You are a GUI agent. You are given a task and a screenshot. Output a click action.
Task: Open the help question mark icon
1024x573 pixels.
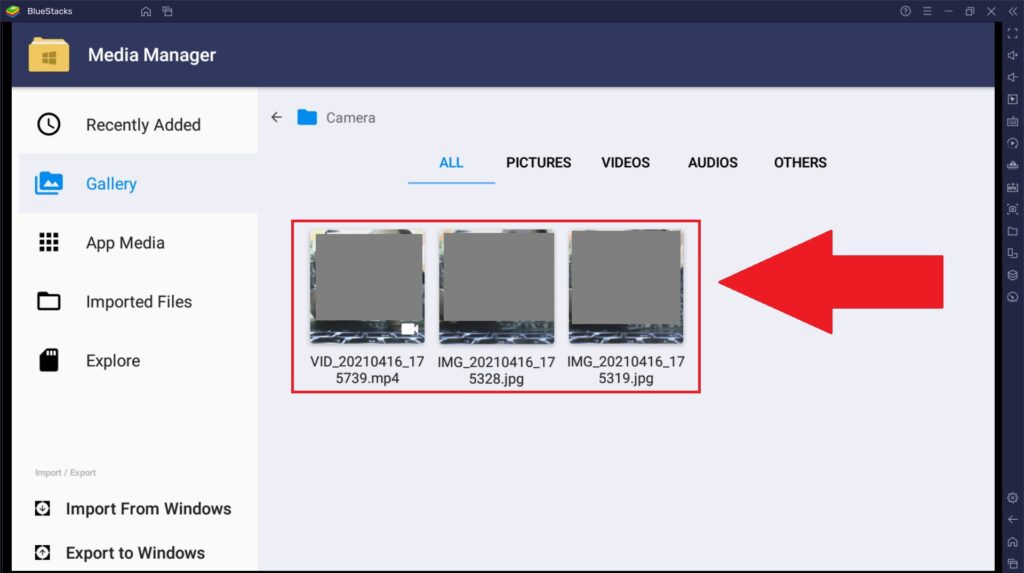906,11
